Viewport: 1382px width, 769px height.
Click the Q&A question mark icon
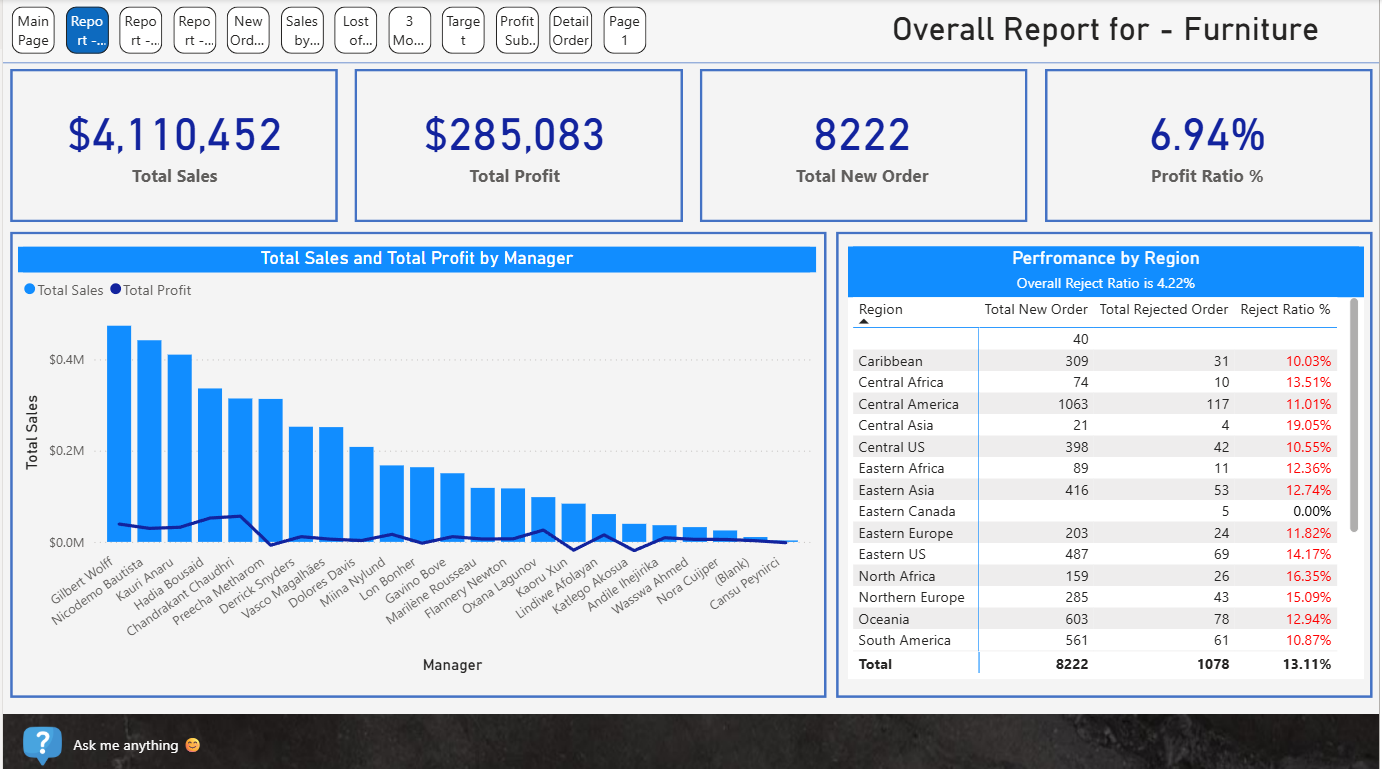(42, 744)
